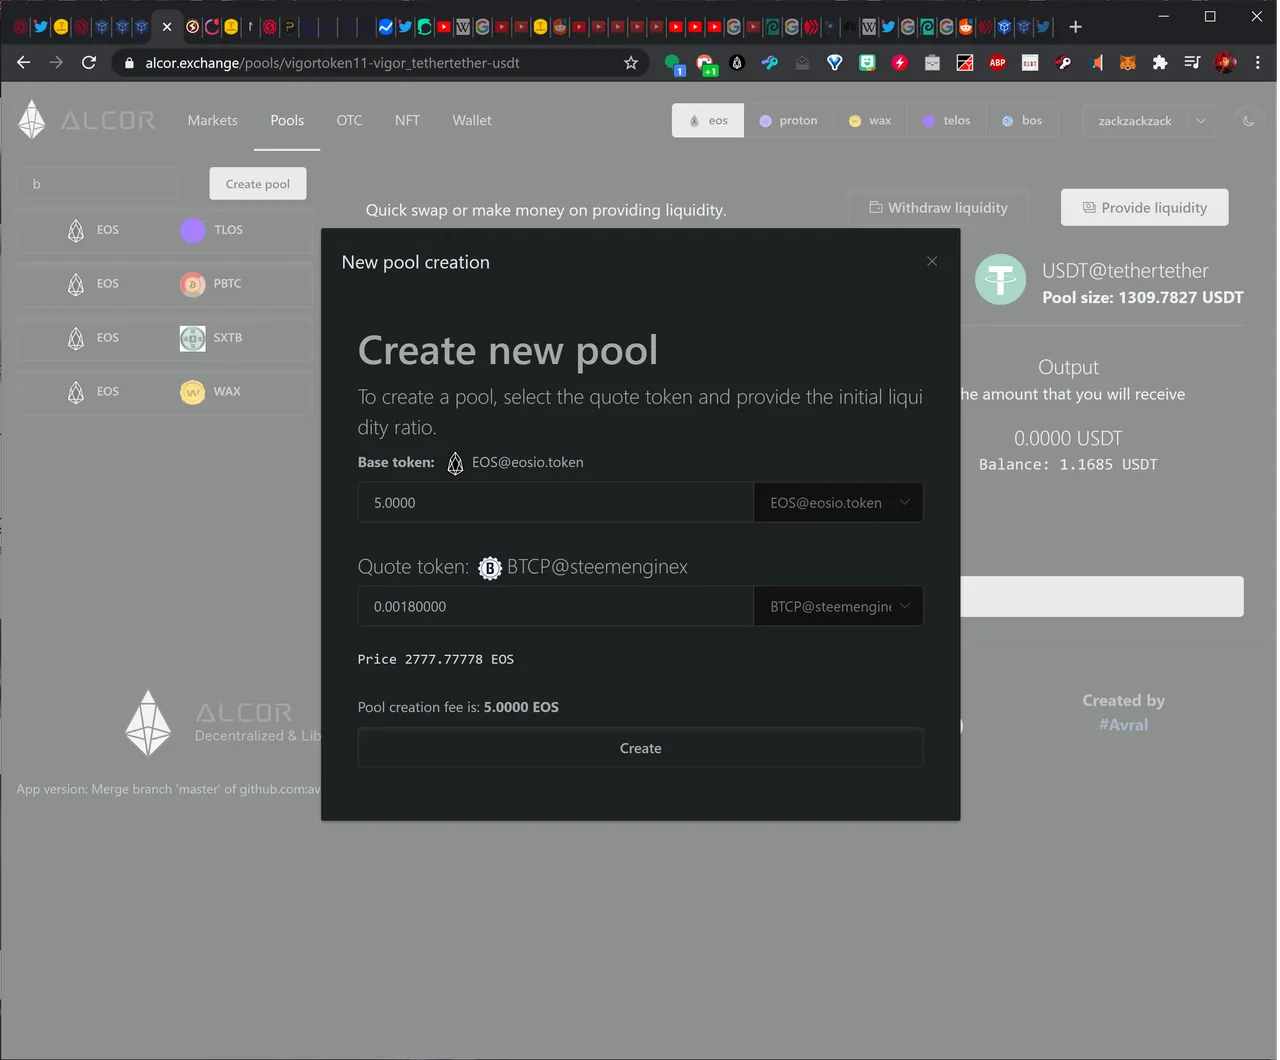1280x1060 pixels.
Task: Follow the #Avral link
Action: point(1124,725)
